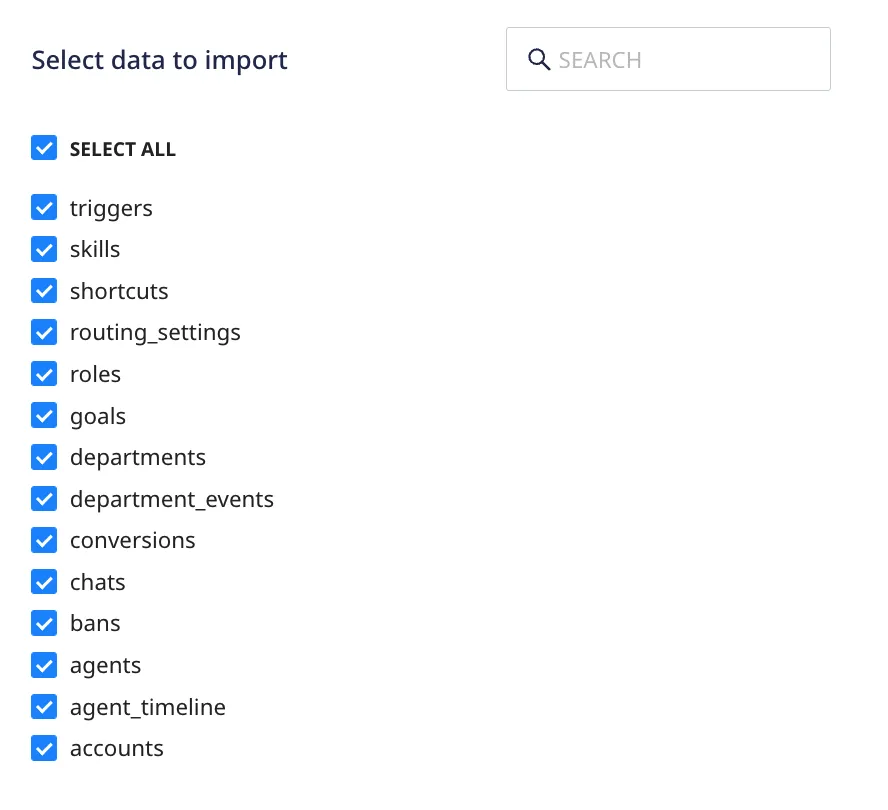Click the magnifying glass search icon
Viewport: 888px width, 810px height.
click(x=539, y=59)
